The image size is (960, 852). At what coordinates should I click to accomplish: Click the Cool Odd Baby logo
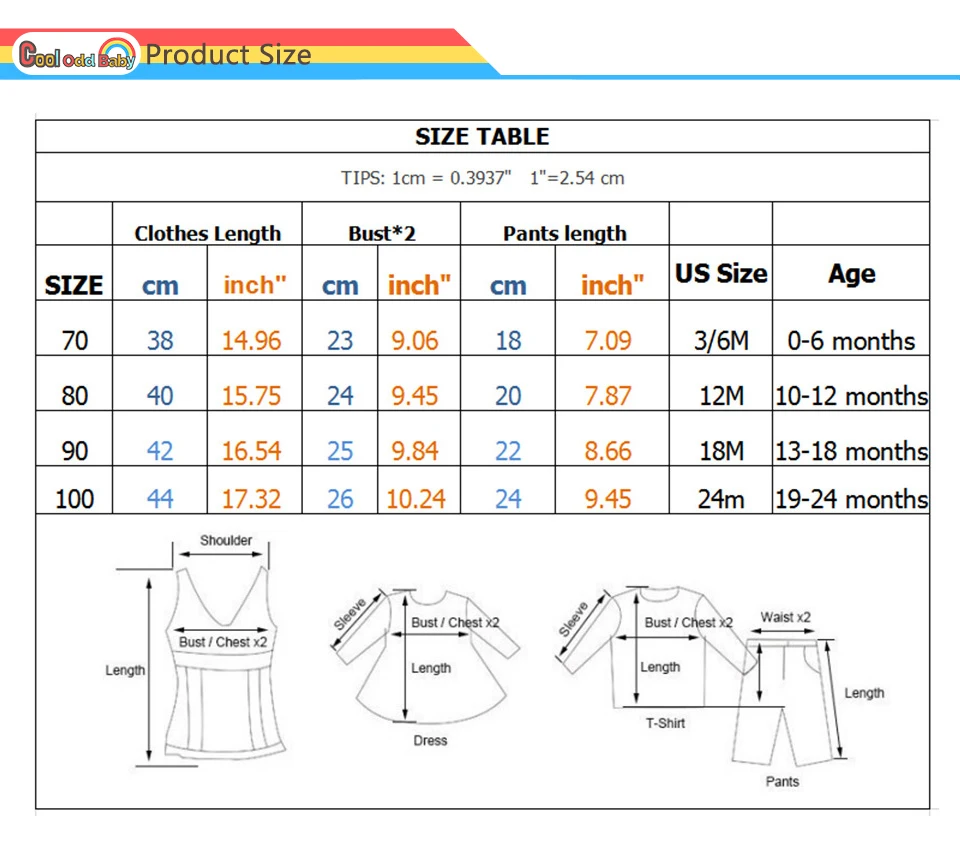click(76, 54)
